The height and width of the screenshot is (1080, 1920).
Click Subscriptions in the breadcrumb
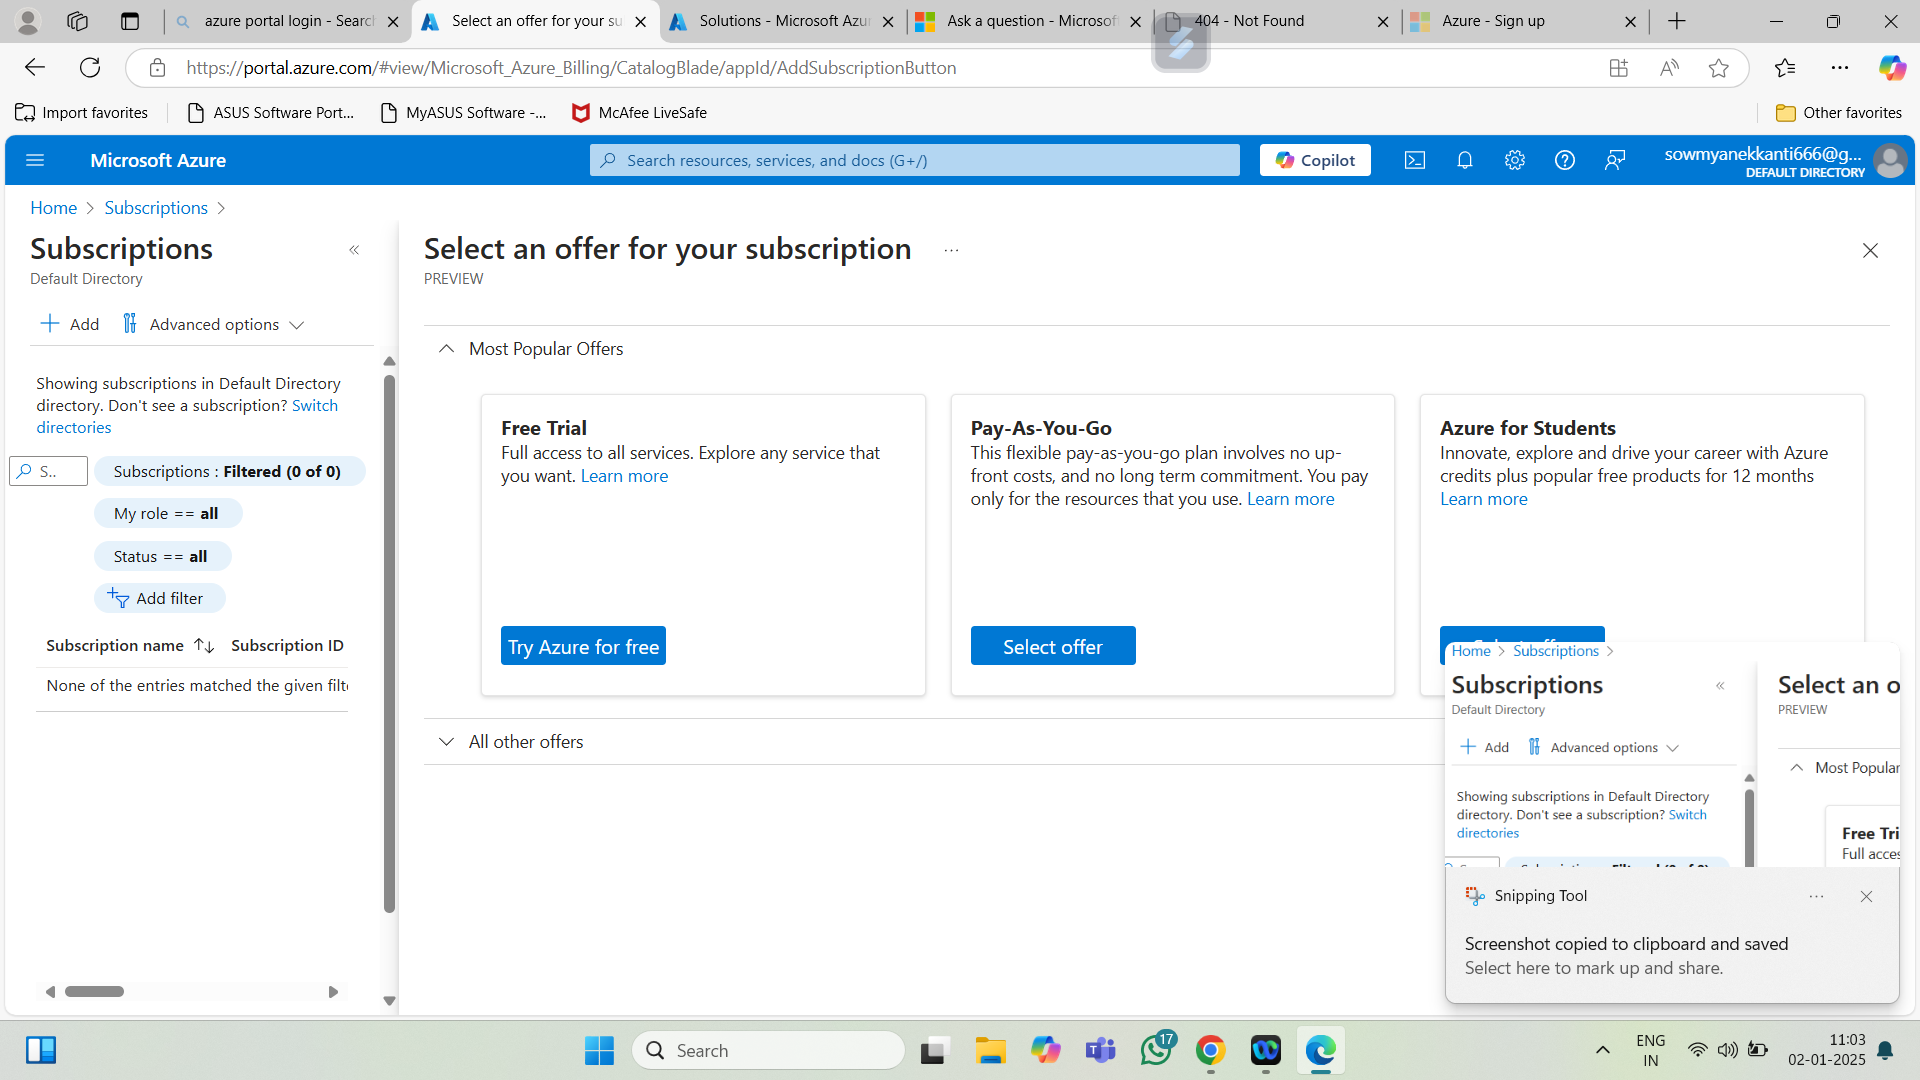156,208
